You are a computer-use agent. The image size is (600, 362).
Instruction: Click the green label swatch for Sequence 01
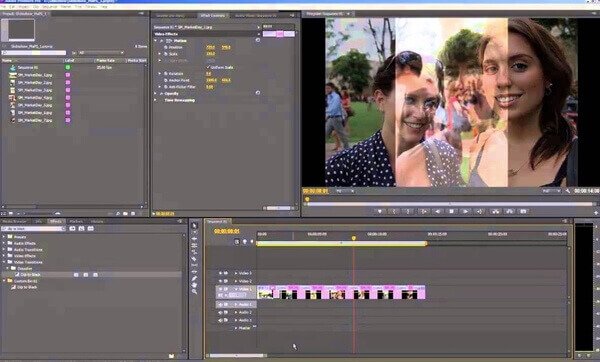pyautogui.click(x=68, y=67)
